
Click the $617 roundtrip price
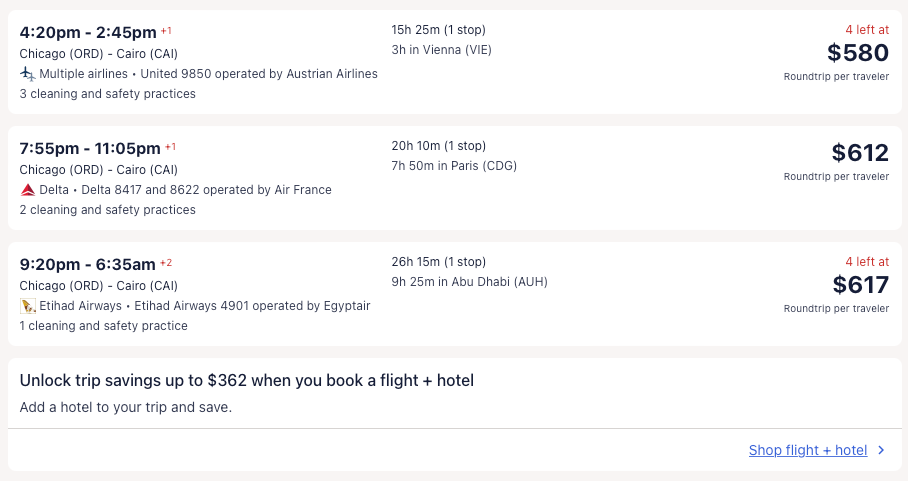coord(859,285)
